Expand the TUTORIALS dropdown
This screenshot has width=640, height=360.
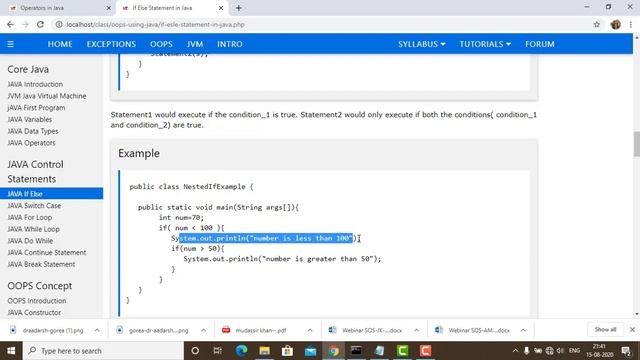pyautogui.click(x=485, y=44)
